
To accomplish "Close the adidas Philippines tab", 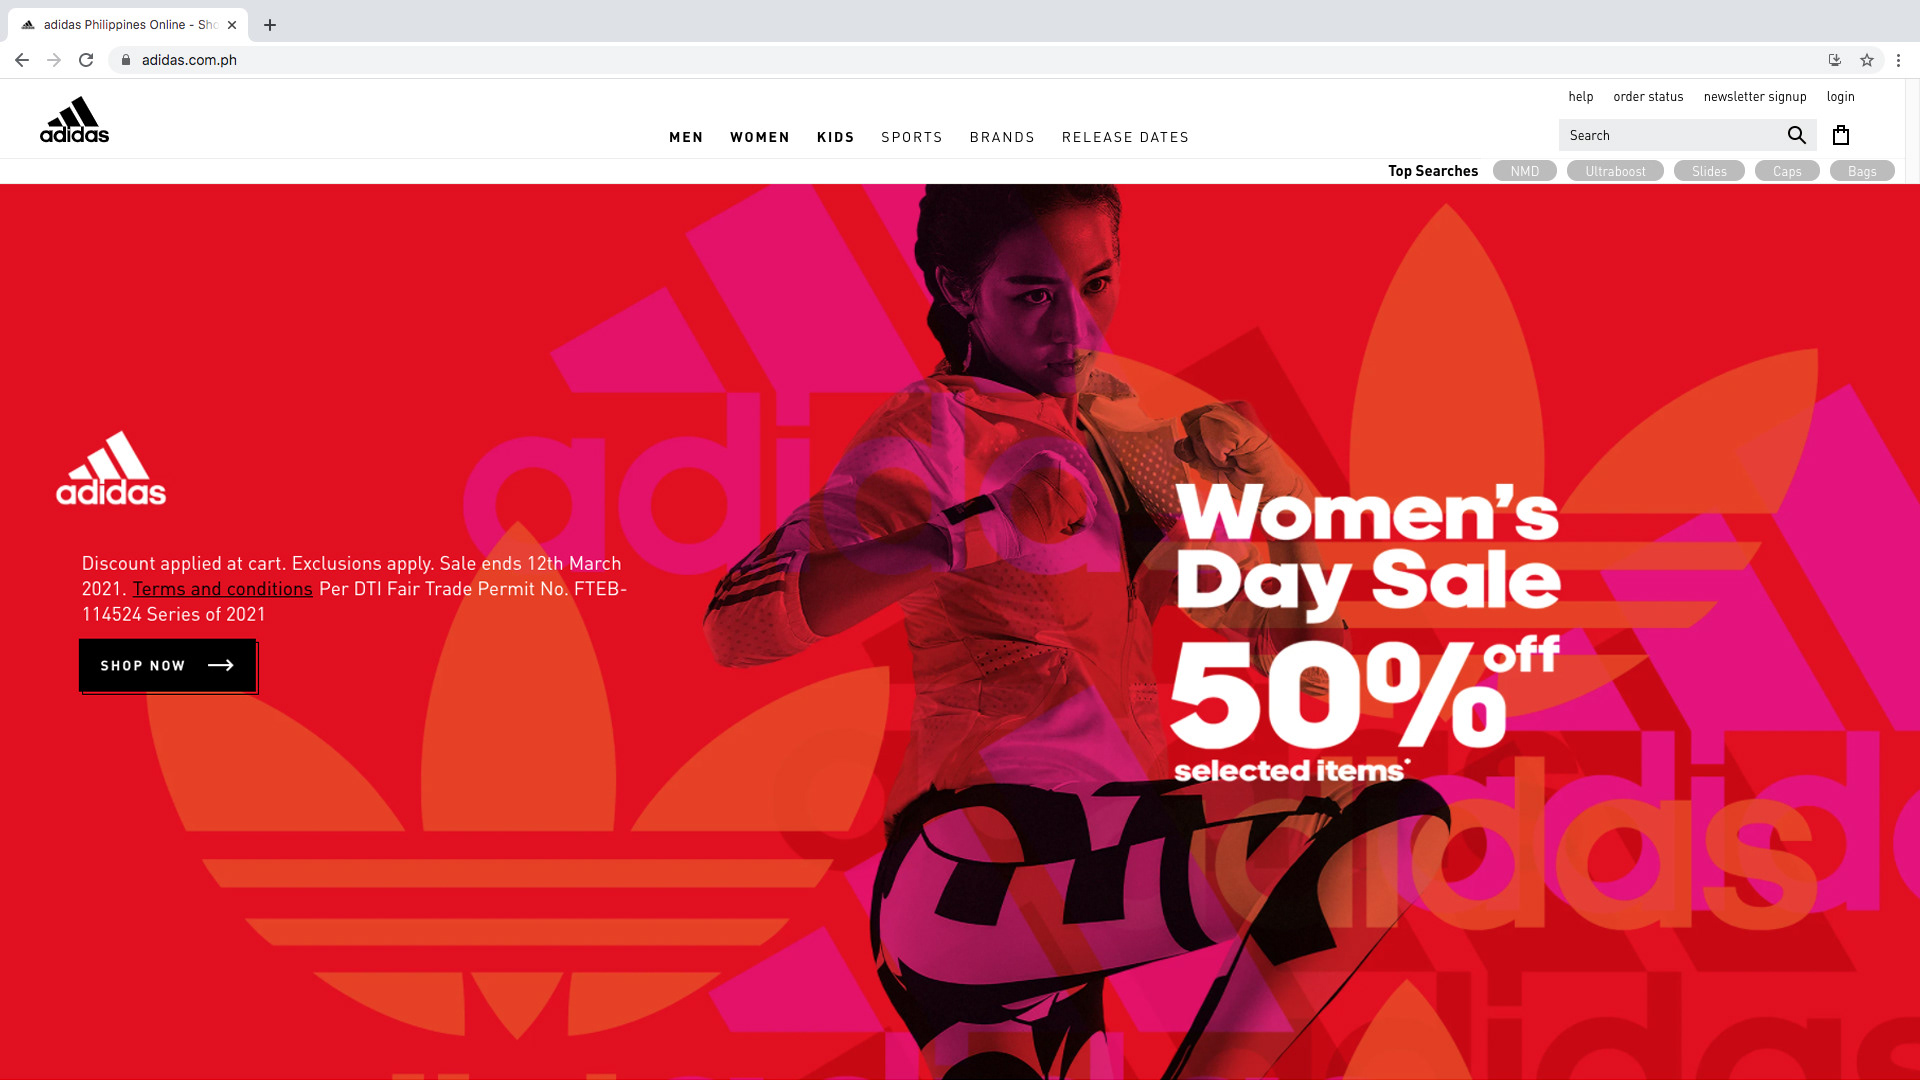I will click(x=232, y=25).
